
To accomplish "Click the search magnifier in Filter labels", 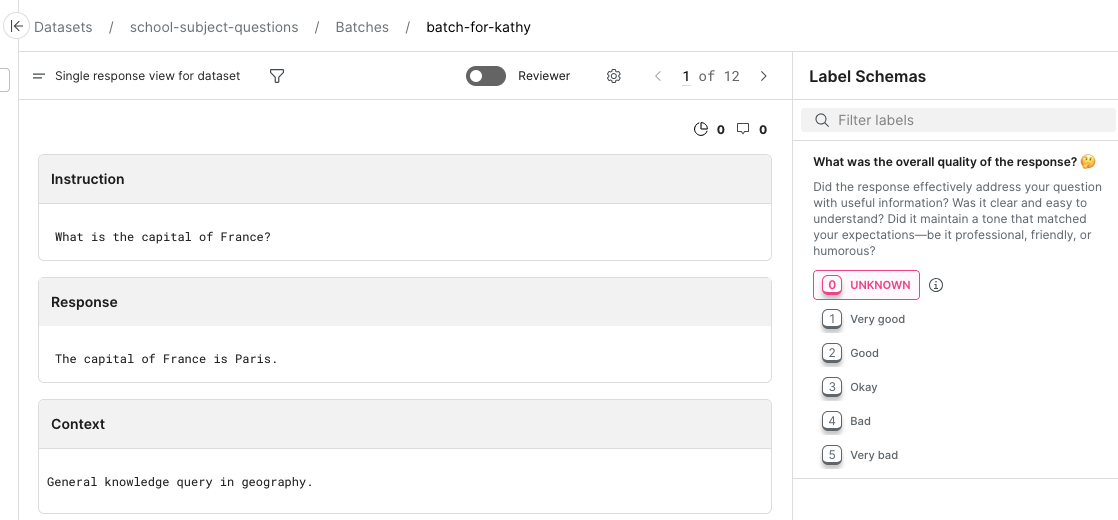I will point(821,120).
